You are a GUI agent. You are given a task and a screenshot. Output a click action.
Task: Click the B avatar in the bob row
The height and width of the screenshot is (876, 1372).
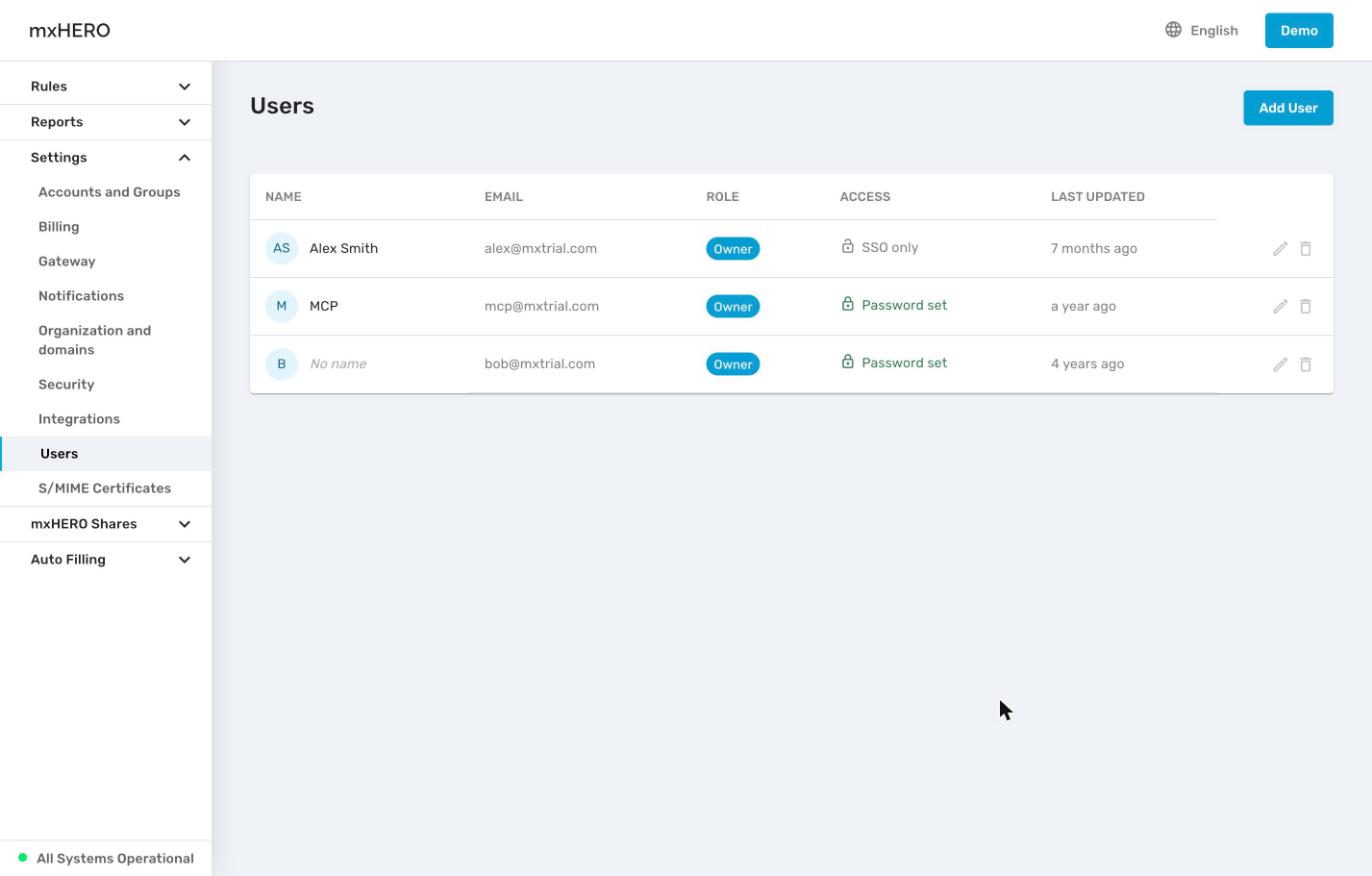tap(281, 364)
